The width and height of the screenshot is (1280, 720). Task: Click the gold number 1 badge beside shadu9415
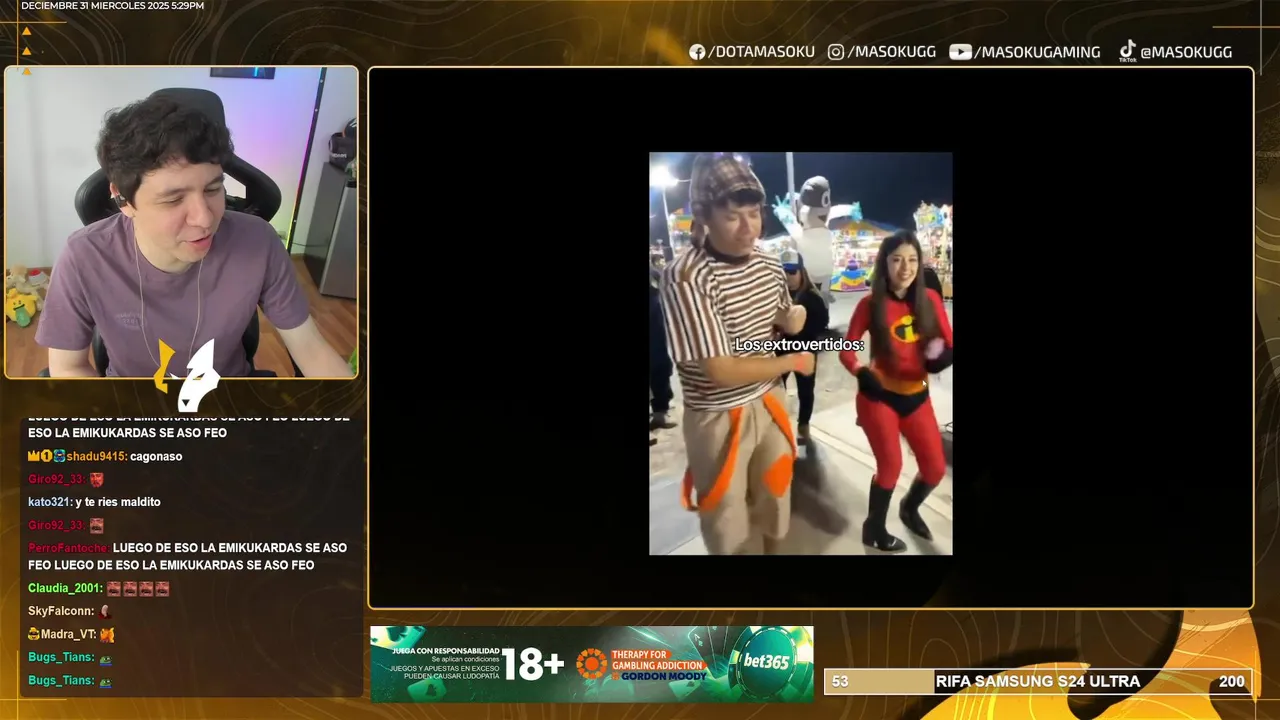coord(46,456)
